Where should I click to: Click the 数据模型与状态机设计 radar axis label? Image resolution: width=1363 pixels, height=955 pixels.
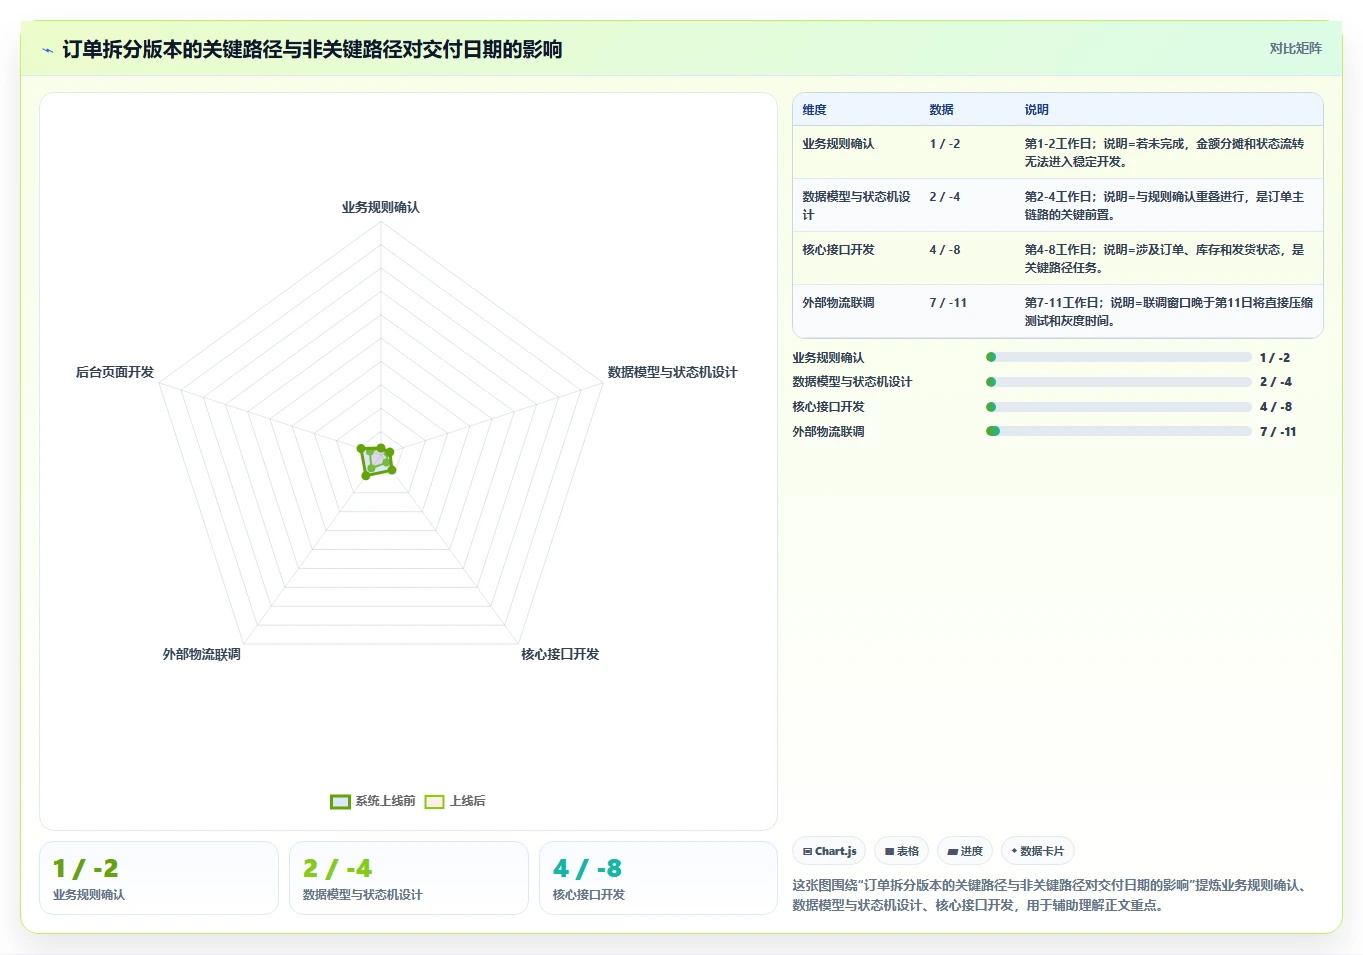[672, 372]
